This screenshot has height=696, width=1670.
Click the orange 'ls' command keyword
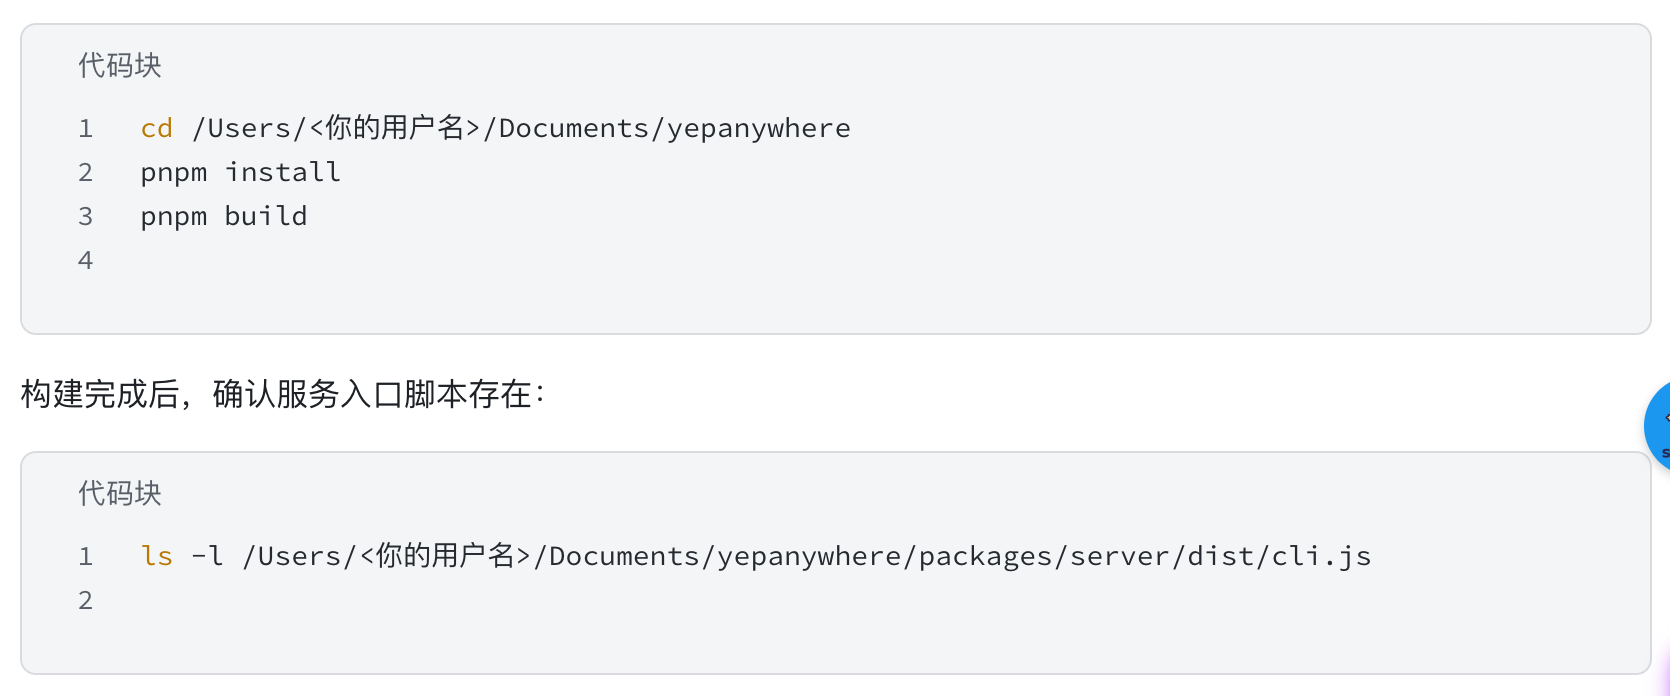coord(157,556)
